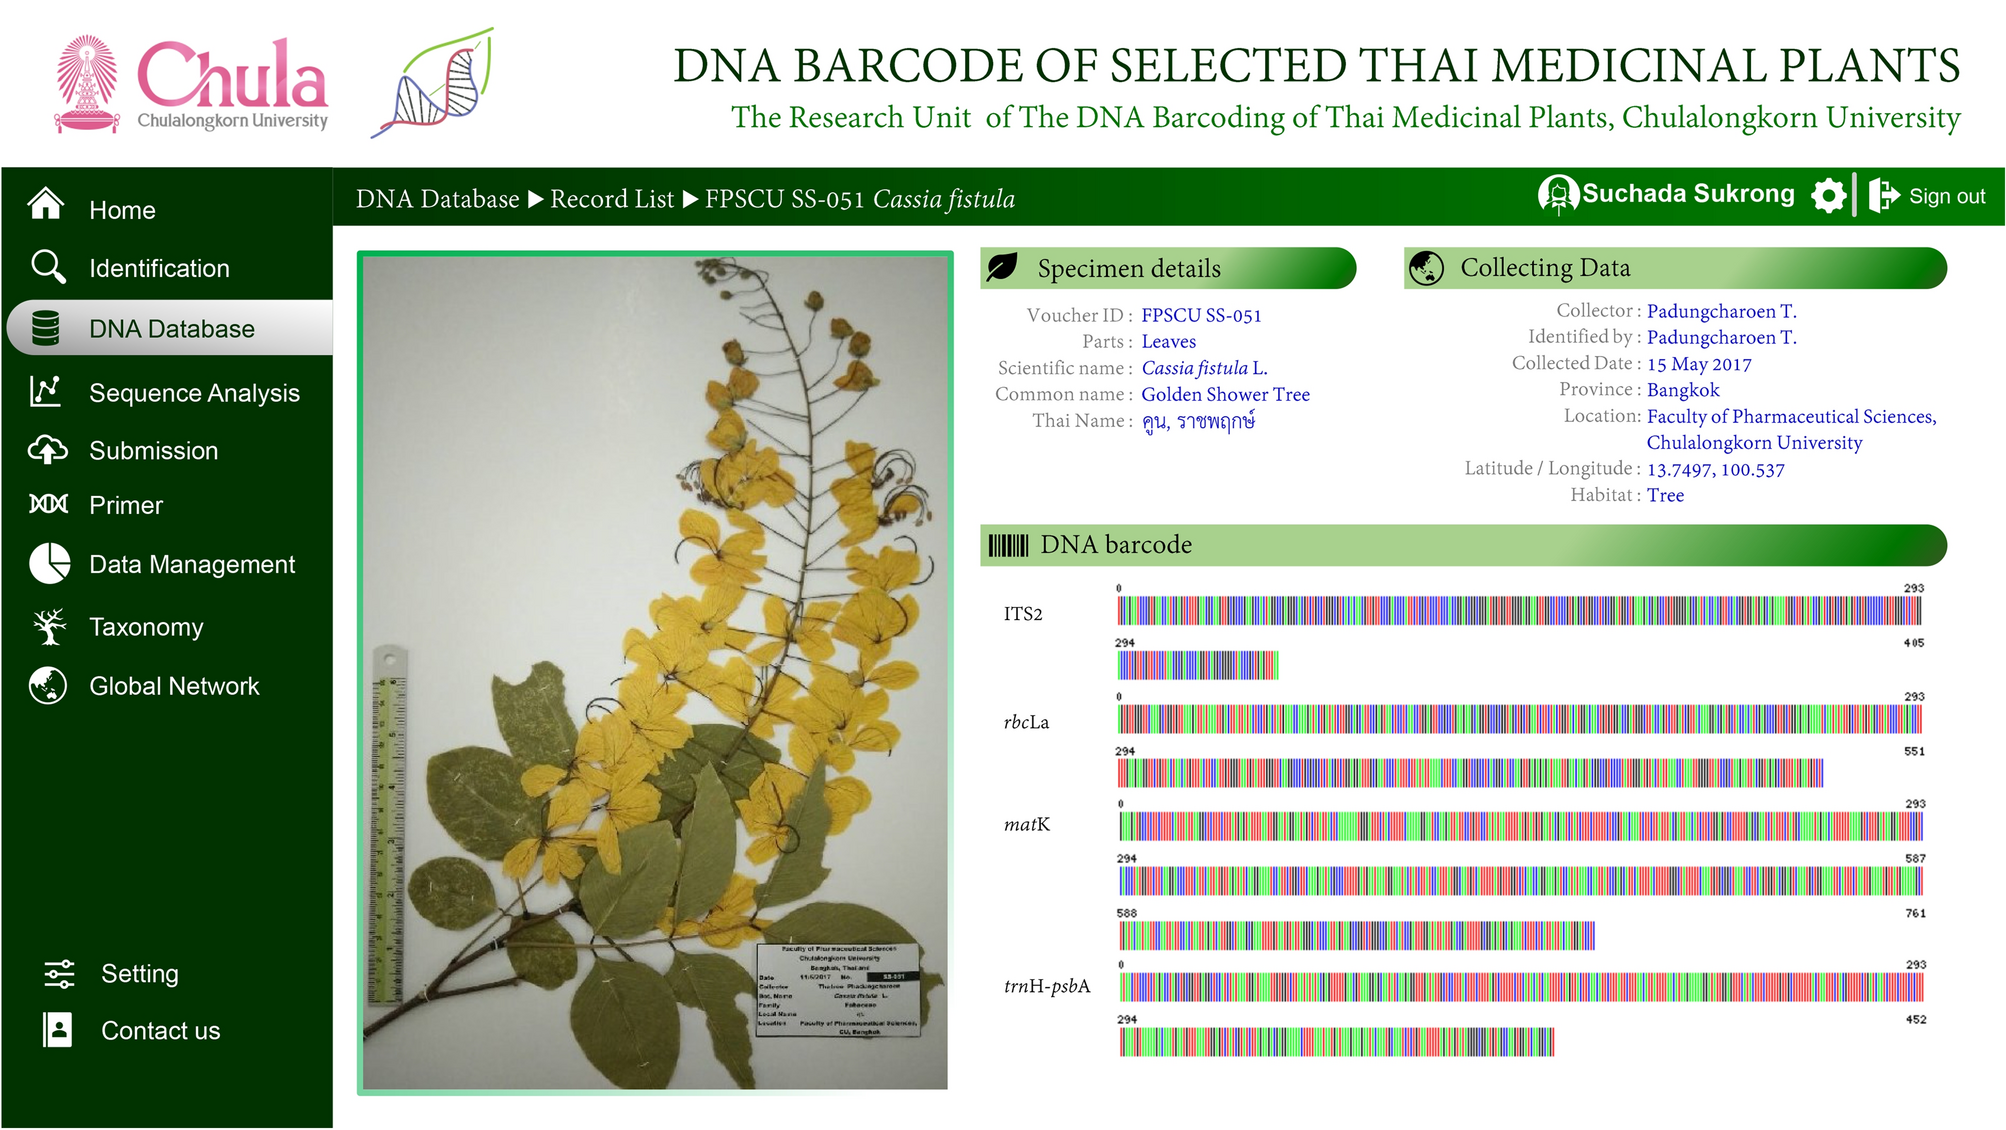Image resolution: width=2006 pixels, height=1130 pixels.
Task: Click the Data Management pie icon
Action: coord(49,564)
